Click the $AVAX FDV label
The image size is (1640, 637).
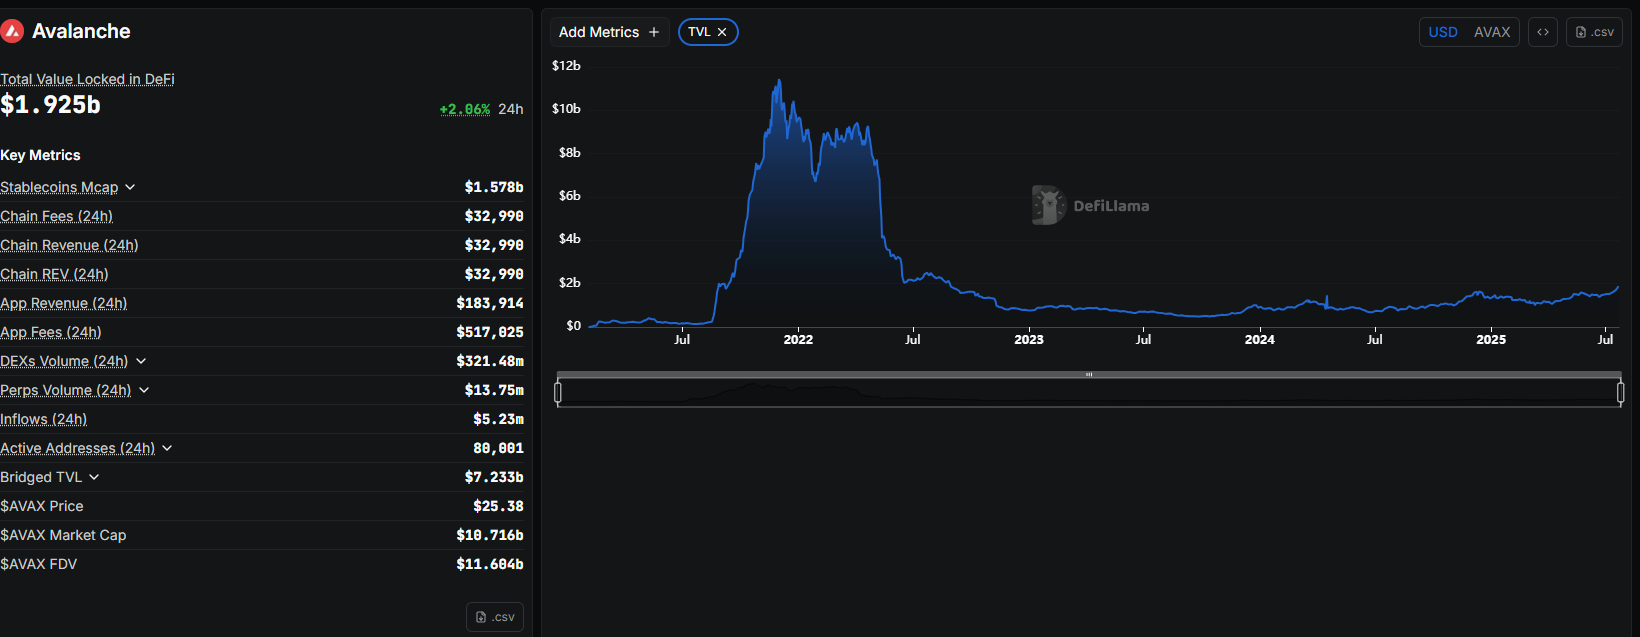[x=38, y=564]
